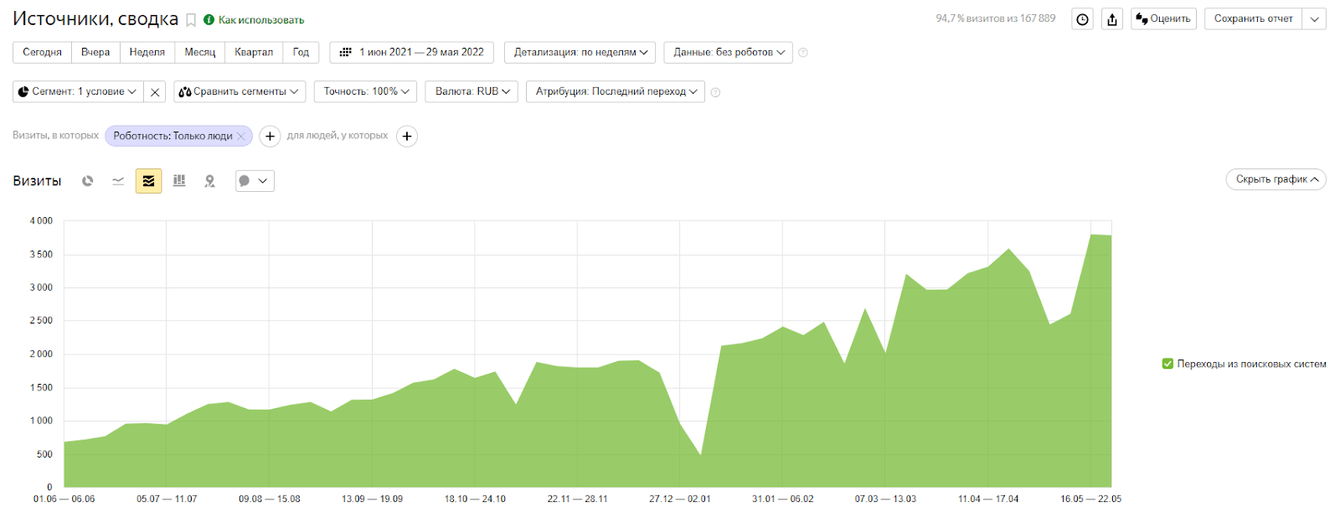Screen dimensions: 1340x528
Task: Select the Квартал period tab
Action: [253, 52]
